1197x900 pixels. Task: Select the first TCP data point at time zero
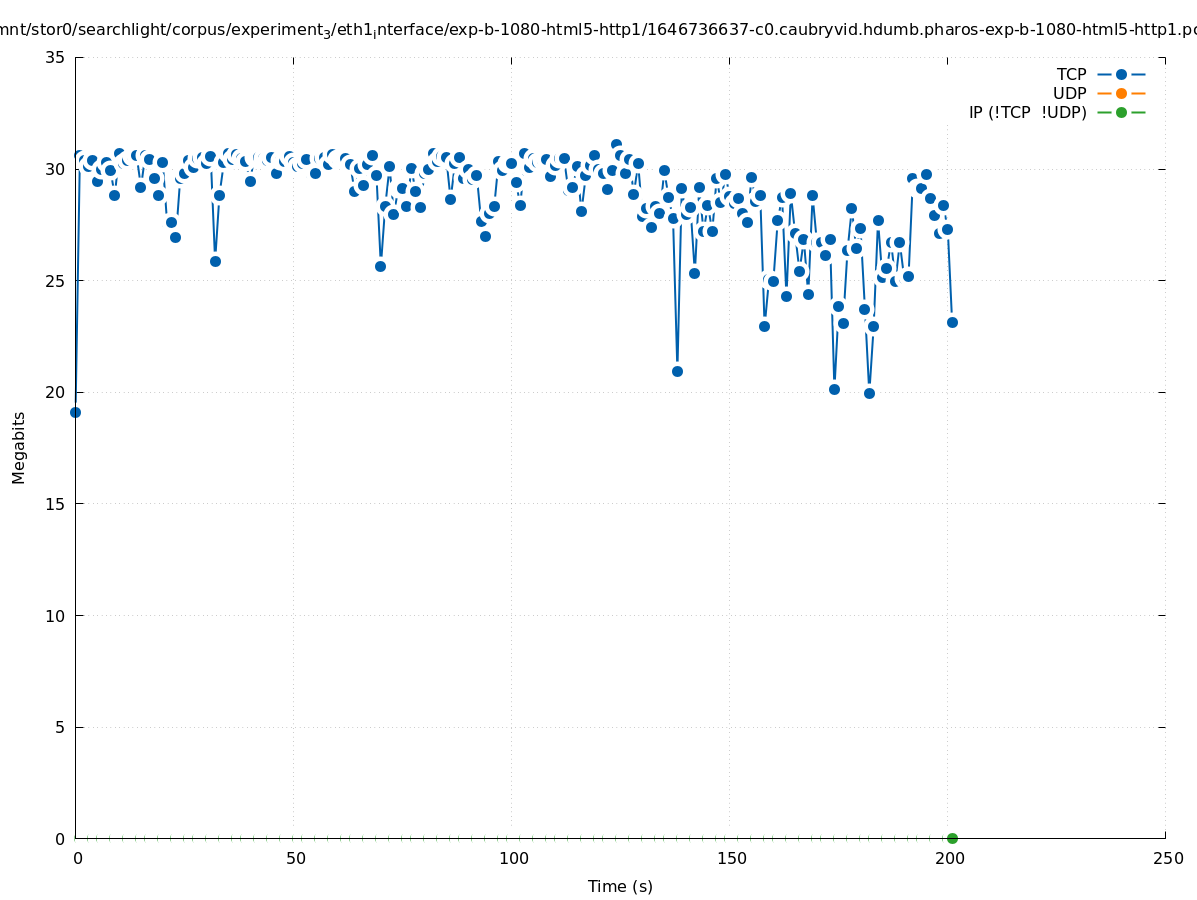pos(75,412)
